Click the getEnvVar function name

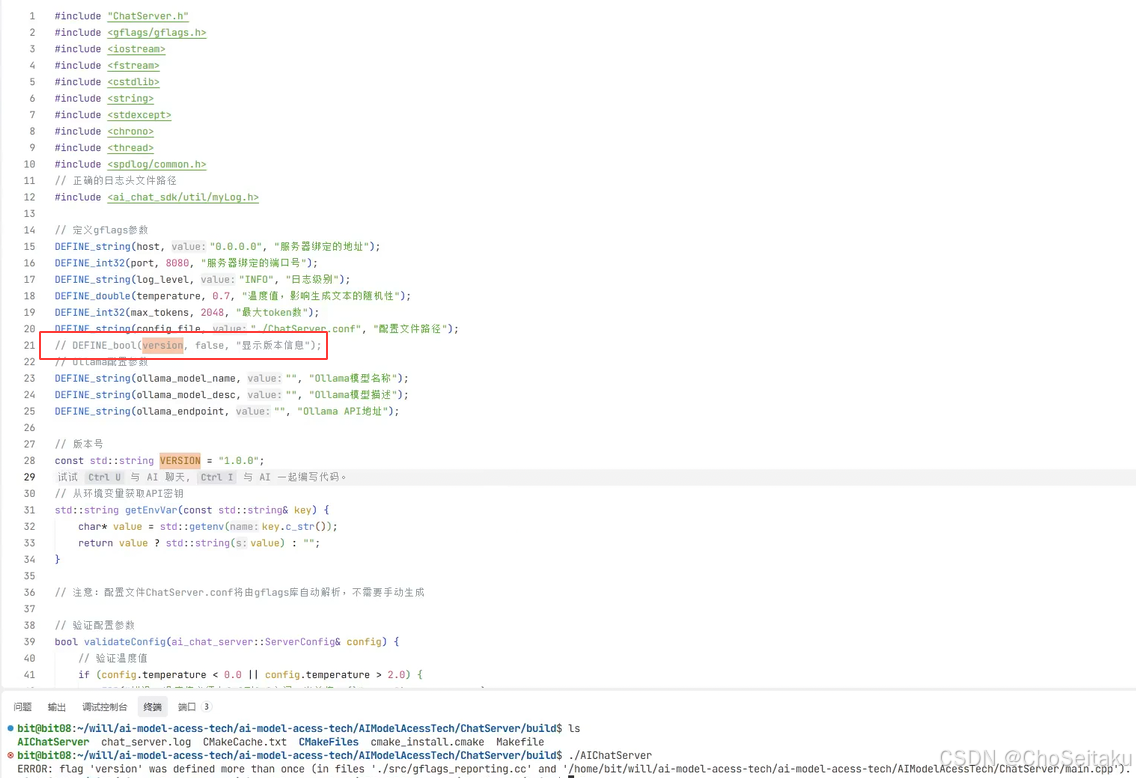[151, 510]
